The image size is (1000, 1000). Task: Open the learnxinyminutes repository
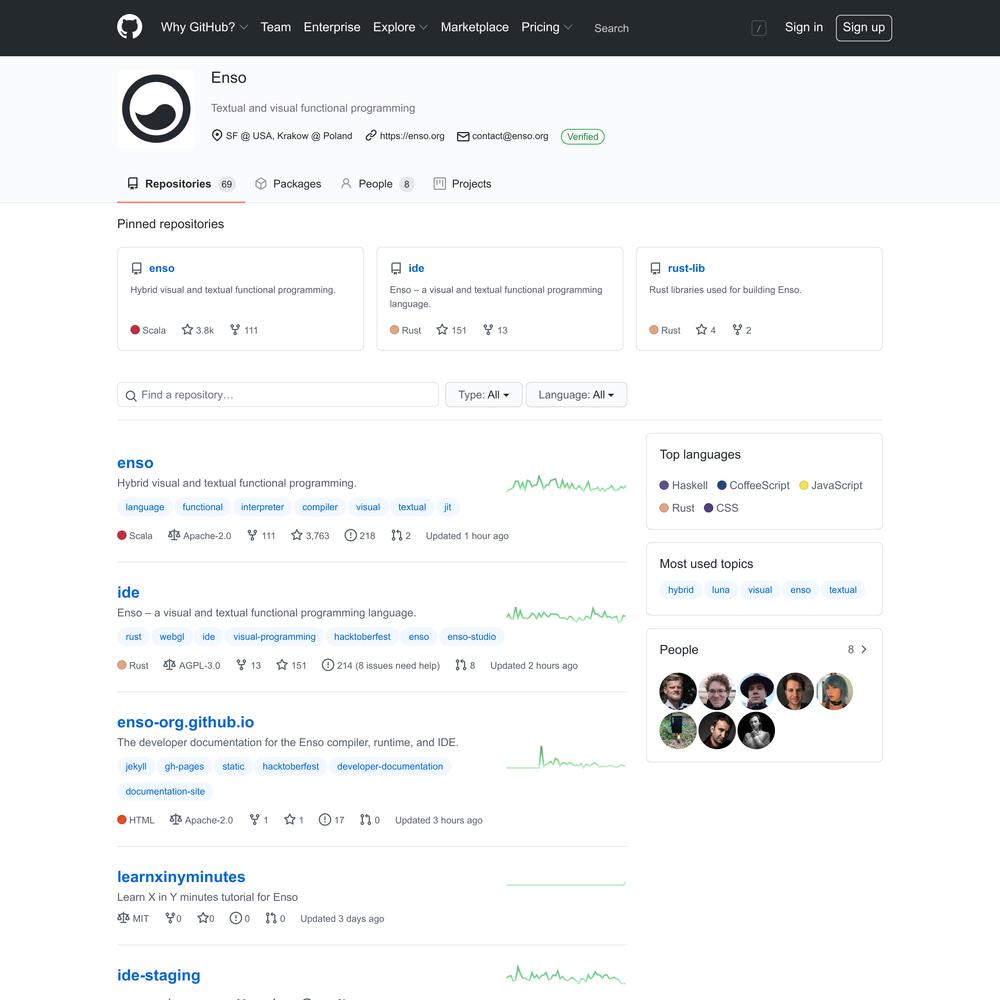[181, 877]
